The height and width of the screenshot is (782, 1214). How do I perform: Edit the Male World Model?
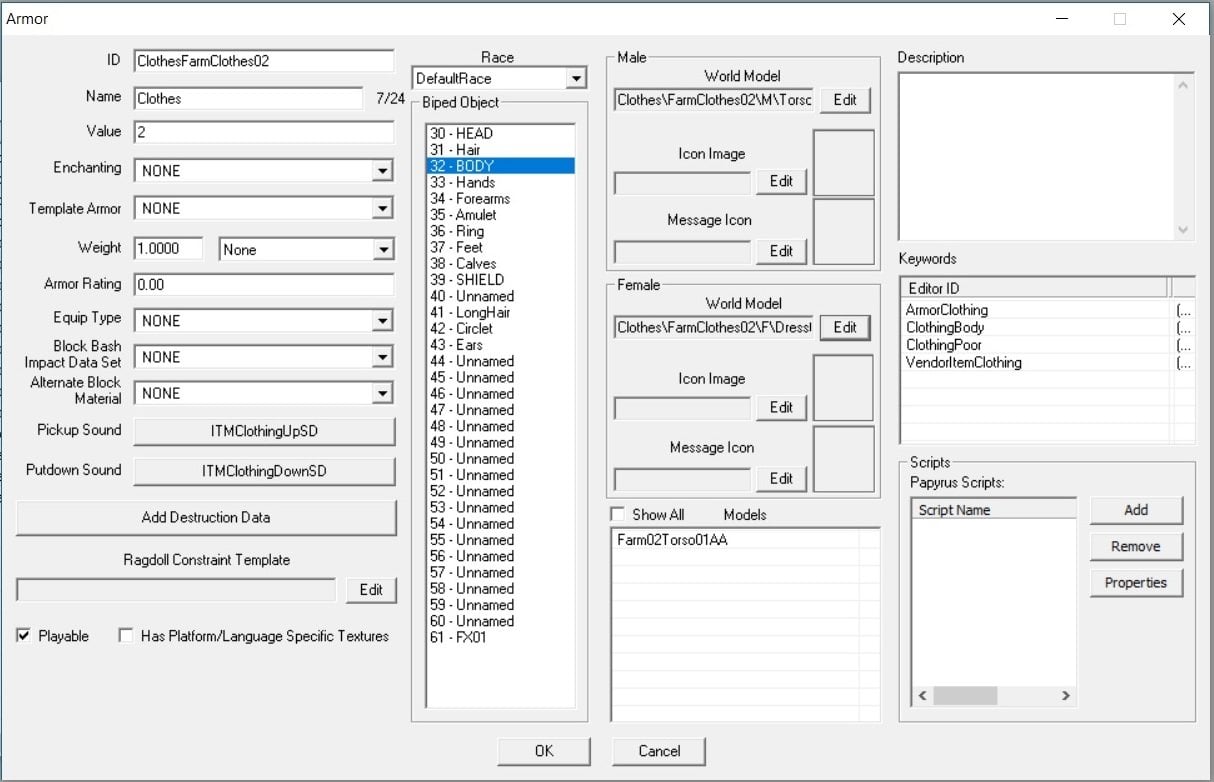[845, 100]
